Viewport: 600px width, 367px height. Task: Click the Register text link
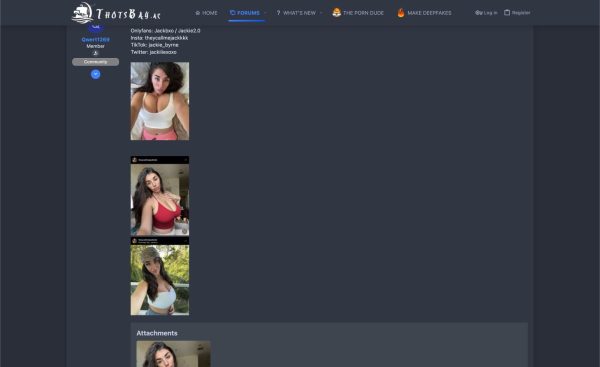pyautogui.click(x=521, y=13)
